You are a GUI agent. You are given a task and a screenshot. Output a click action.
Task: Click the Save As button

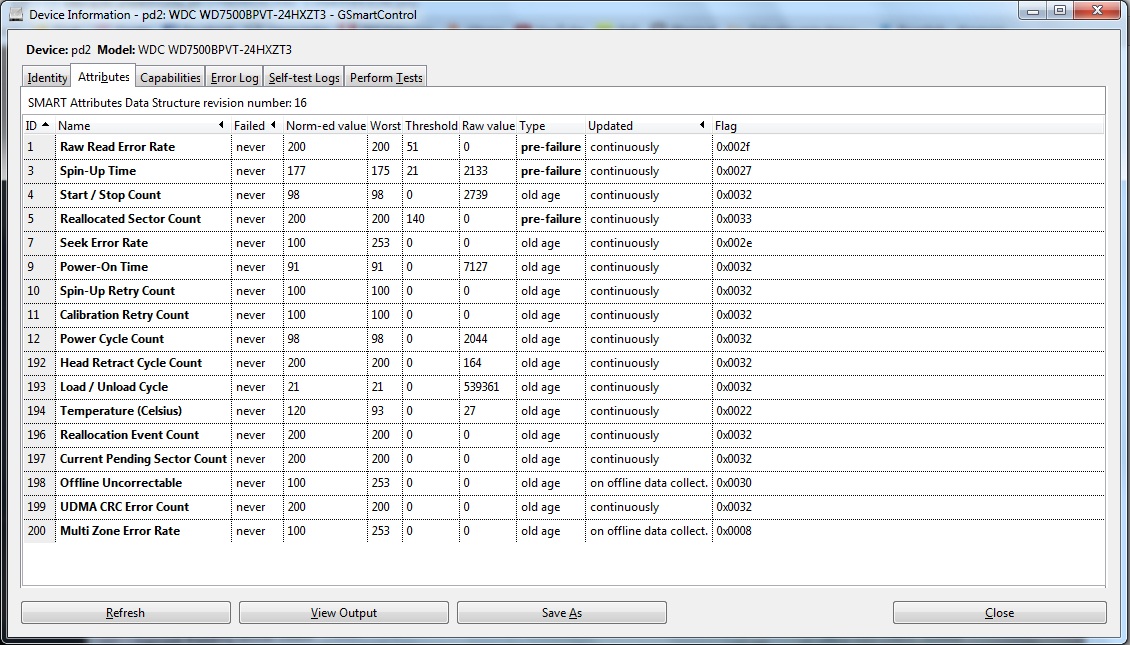(x=561, y=613)
